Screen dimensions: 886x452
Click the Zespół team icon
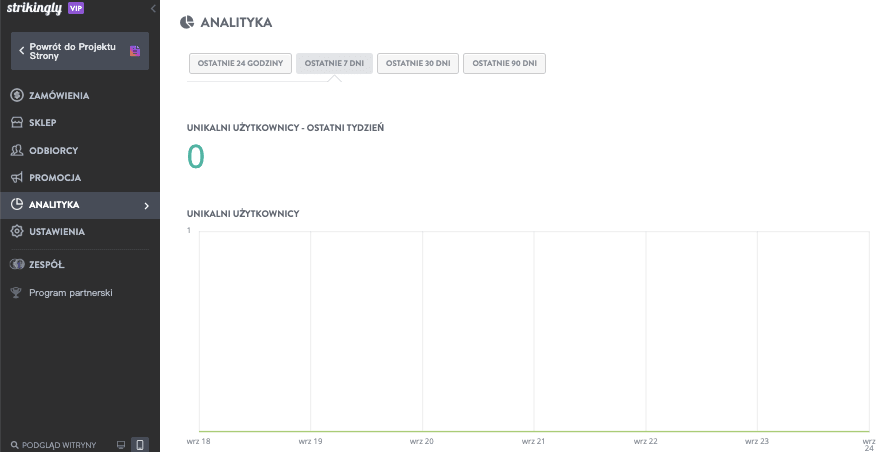(17, 264)
